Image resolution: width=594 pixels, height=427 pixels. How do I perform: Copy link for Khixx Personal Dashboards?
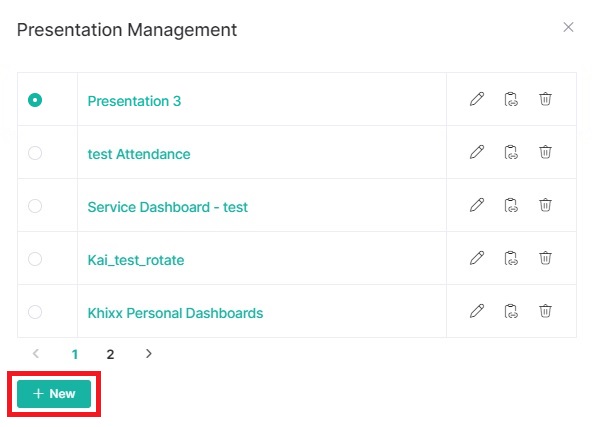click(x=511, y=311)
